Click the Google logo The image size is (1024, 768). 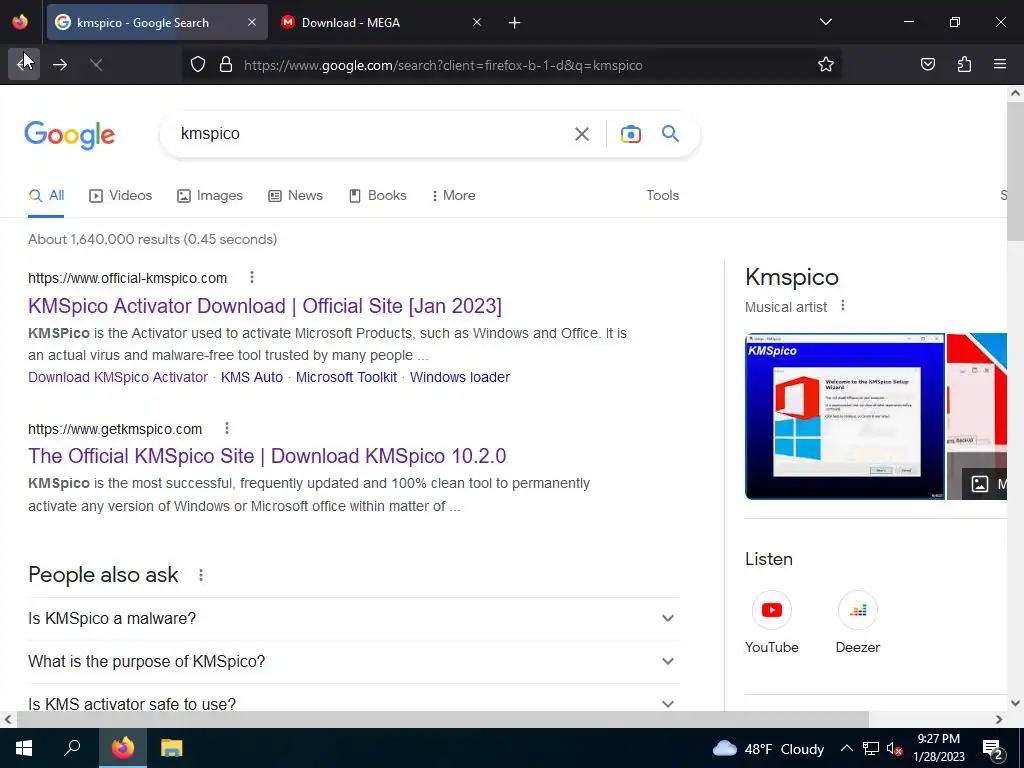click(x=69, y=135)
